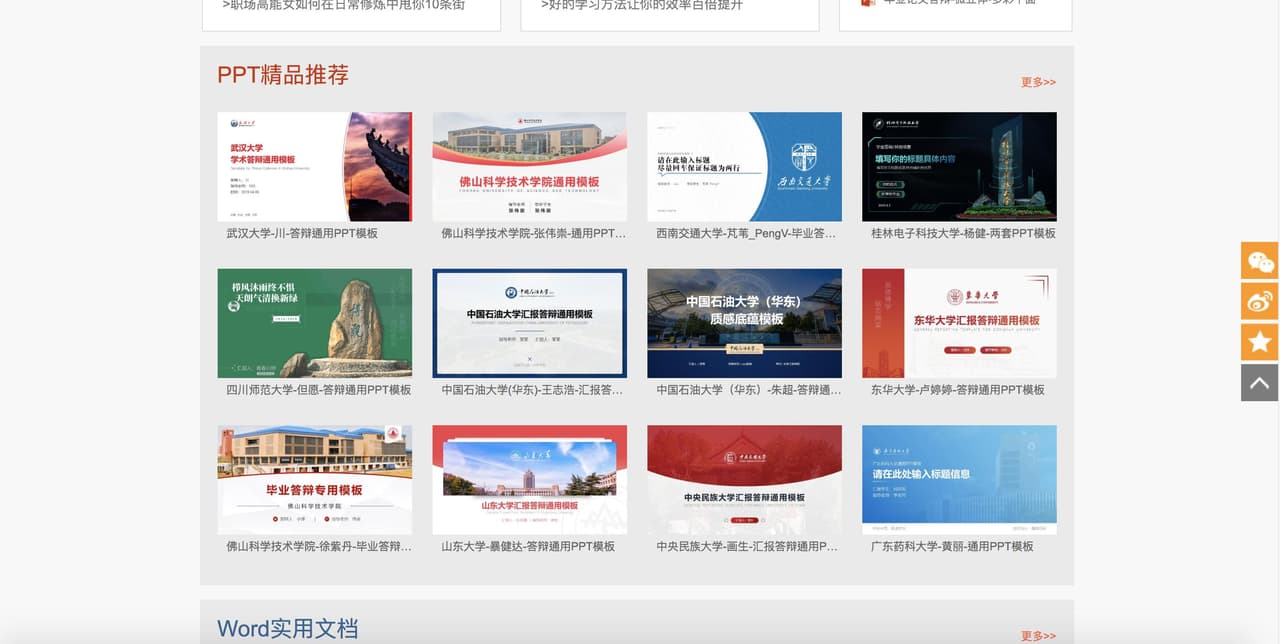
Task: Click caption 佛山科学技术学院-徐紫丹-毕业答辩
Action: [x=319, y=547]
